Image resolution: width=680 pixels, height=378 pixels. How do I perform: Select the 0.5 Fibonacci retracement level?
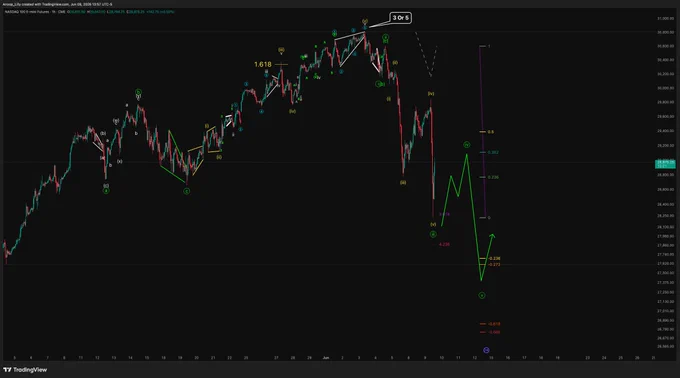point(490,132)
